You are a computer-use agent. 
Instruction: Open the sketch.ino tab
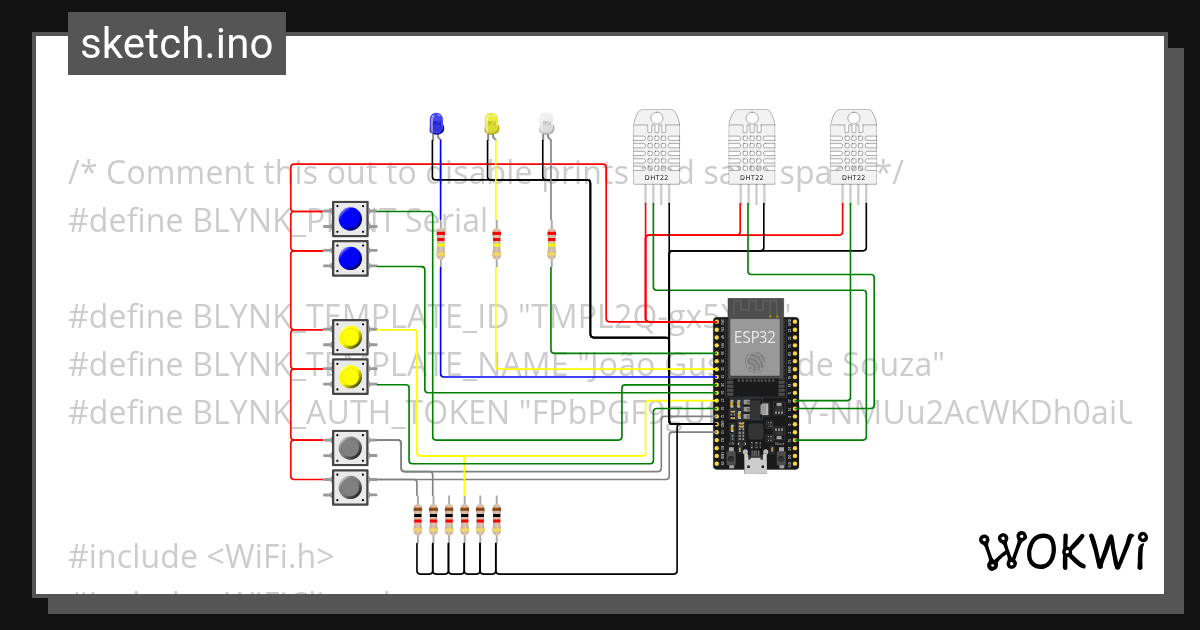tap(176, 43)
